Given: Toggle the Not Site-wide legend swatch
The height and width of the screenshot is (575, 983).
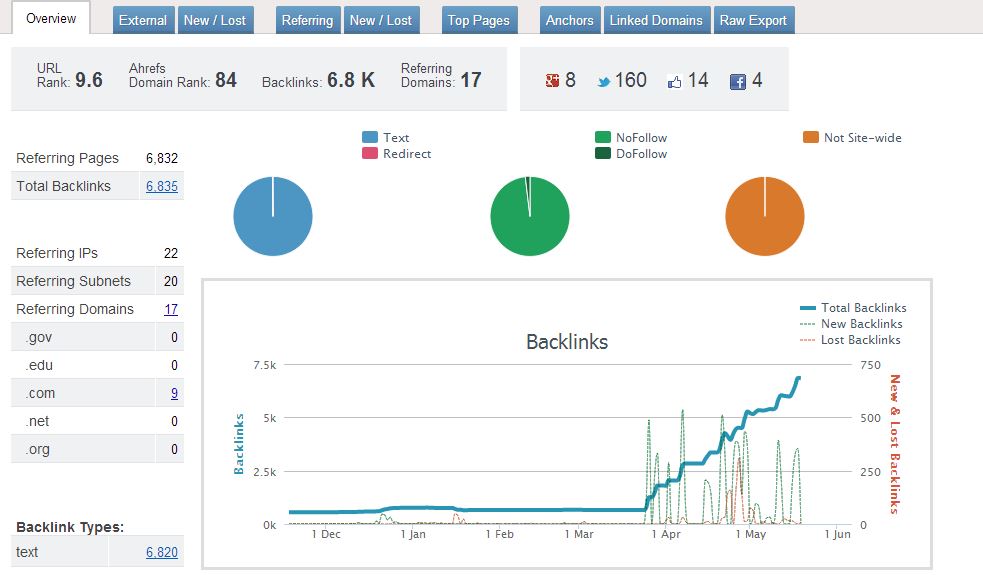Looking at the screenshot, I should click(x=811, y=137).
